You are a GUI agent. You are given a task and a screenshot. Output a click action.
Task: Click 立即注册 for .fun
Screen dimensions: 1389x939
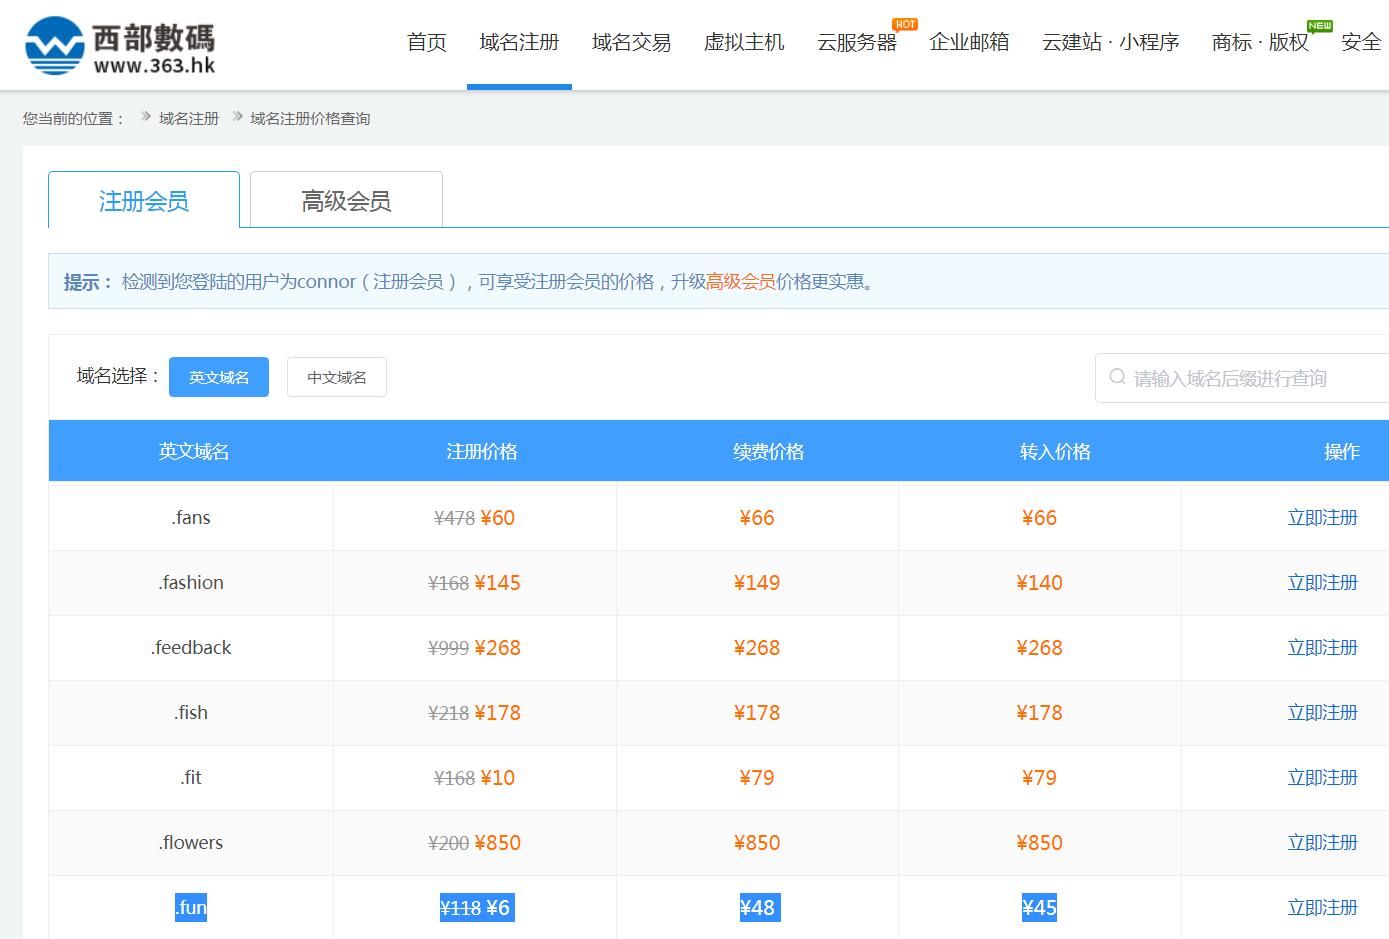pos(1322,907)
